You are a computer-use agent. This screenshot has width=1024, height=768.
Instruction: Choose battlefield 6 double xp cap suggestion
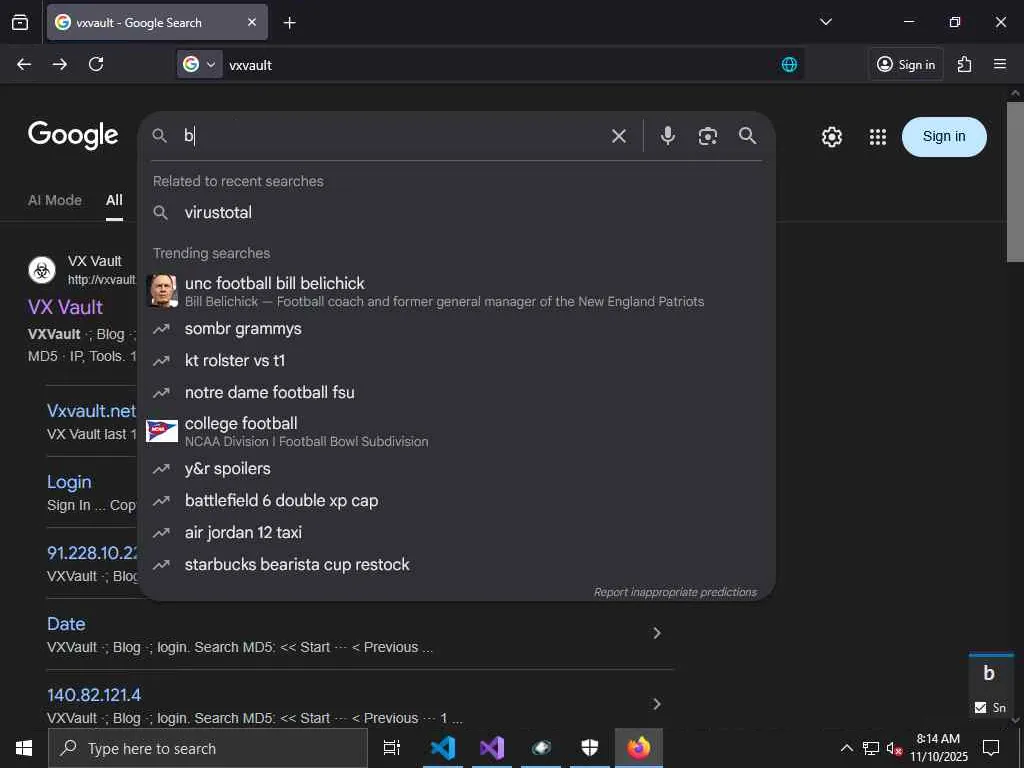(456, 501)
